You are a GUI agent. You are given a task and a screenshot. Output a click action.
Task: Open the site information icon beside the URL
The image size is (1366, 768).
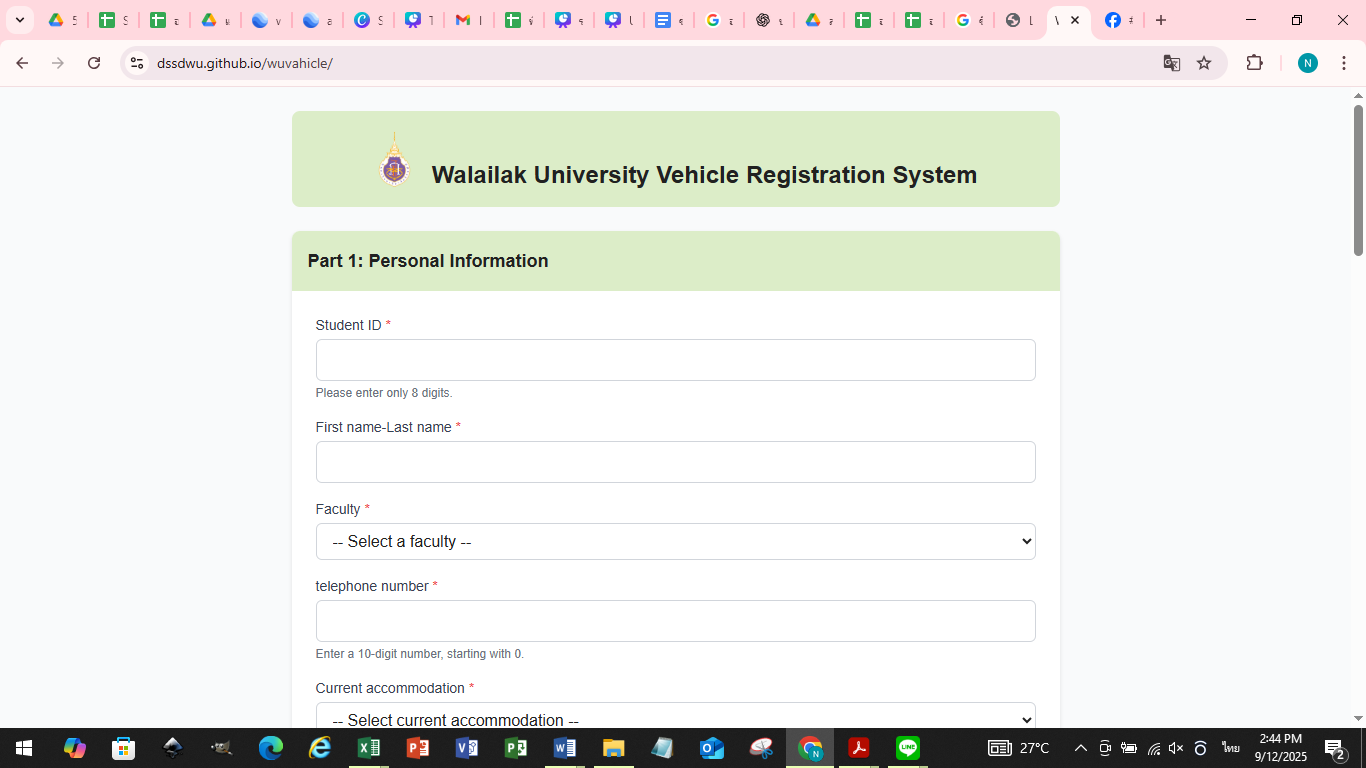[137, 63]
